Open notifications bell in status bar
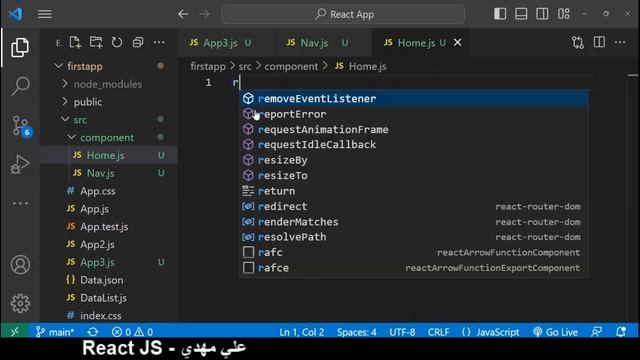This screenshot has height=360, width=640. click(x=621, y=332)
